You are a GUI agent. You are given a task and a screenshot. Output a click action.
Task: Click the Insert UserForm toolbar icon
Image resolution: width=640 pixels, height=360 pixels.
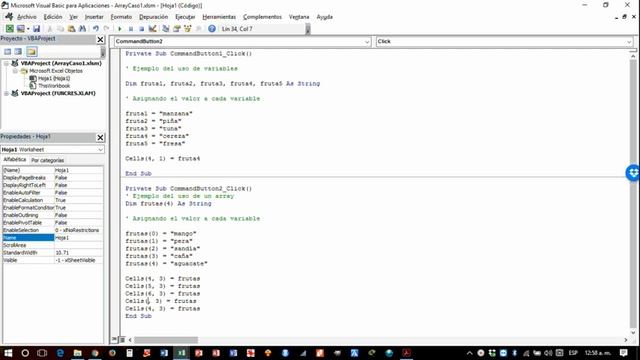point(20,29)
